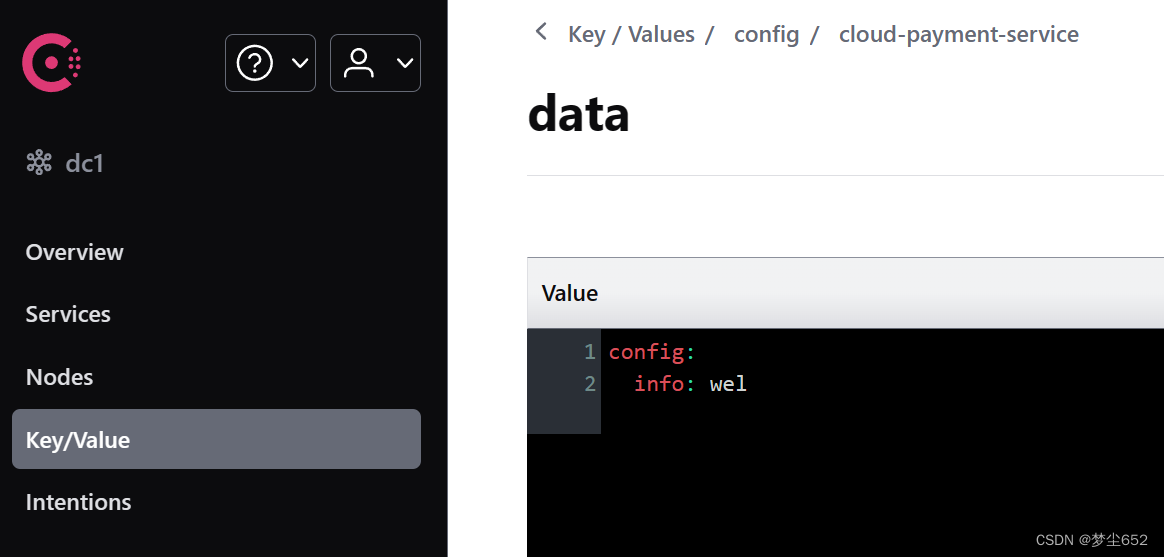1164x557 pixels.
Task: Click the Consul logo icon
Action: tap(52, 62)
